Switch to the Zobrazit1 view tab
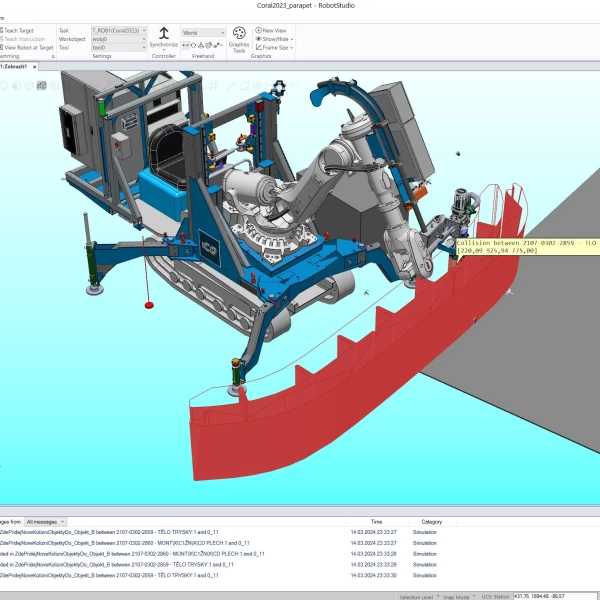The image size is (600, 600). point(15,67)
